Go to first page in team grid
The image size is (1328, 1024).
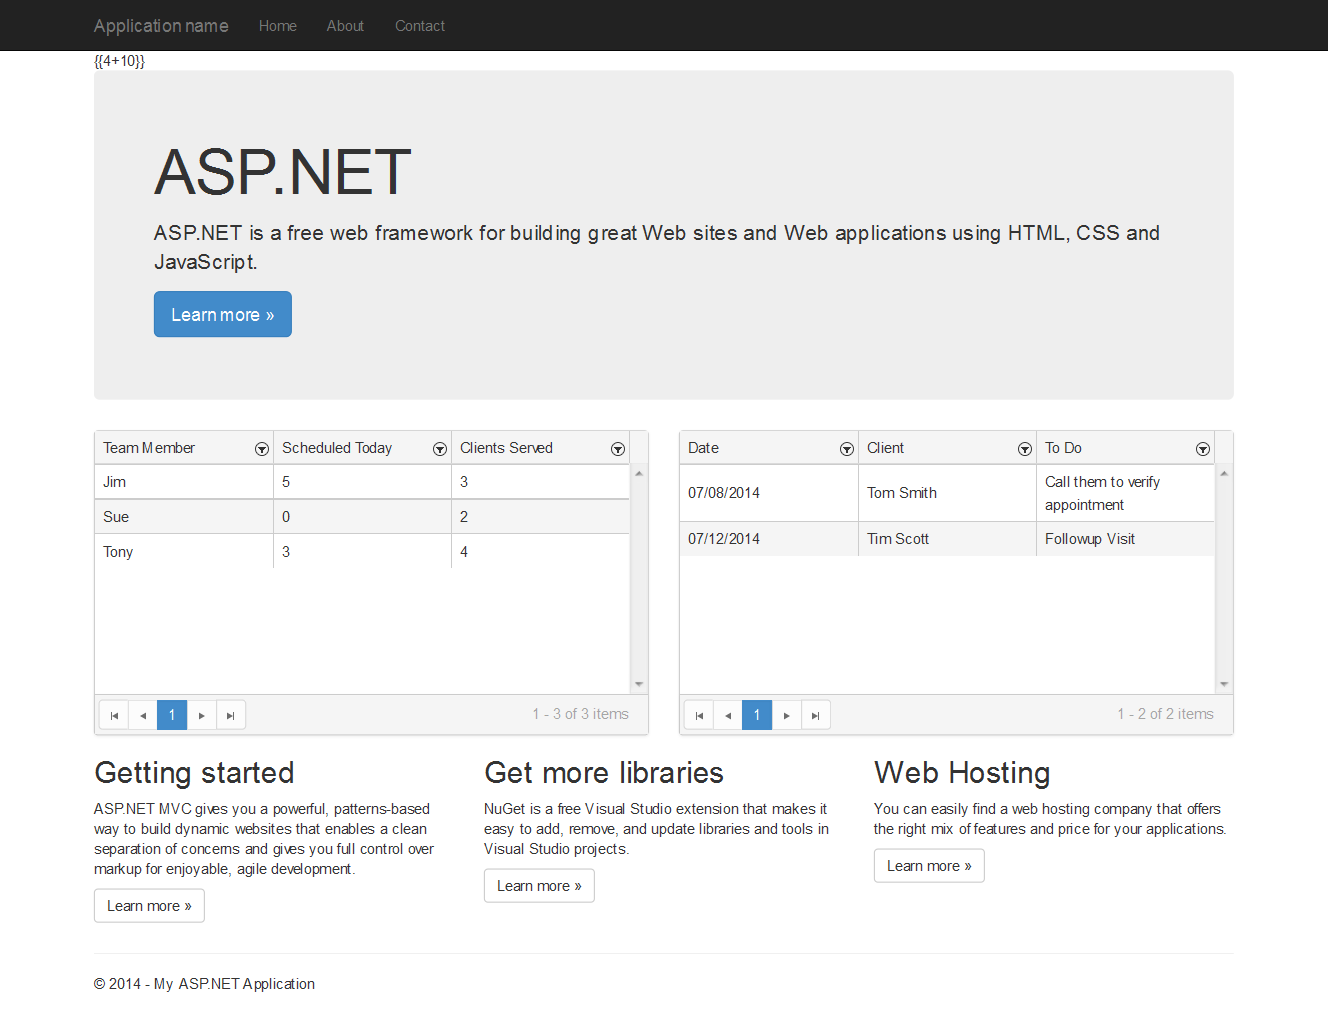(114, 715)
